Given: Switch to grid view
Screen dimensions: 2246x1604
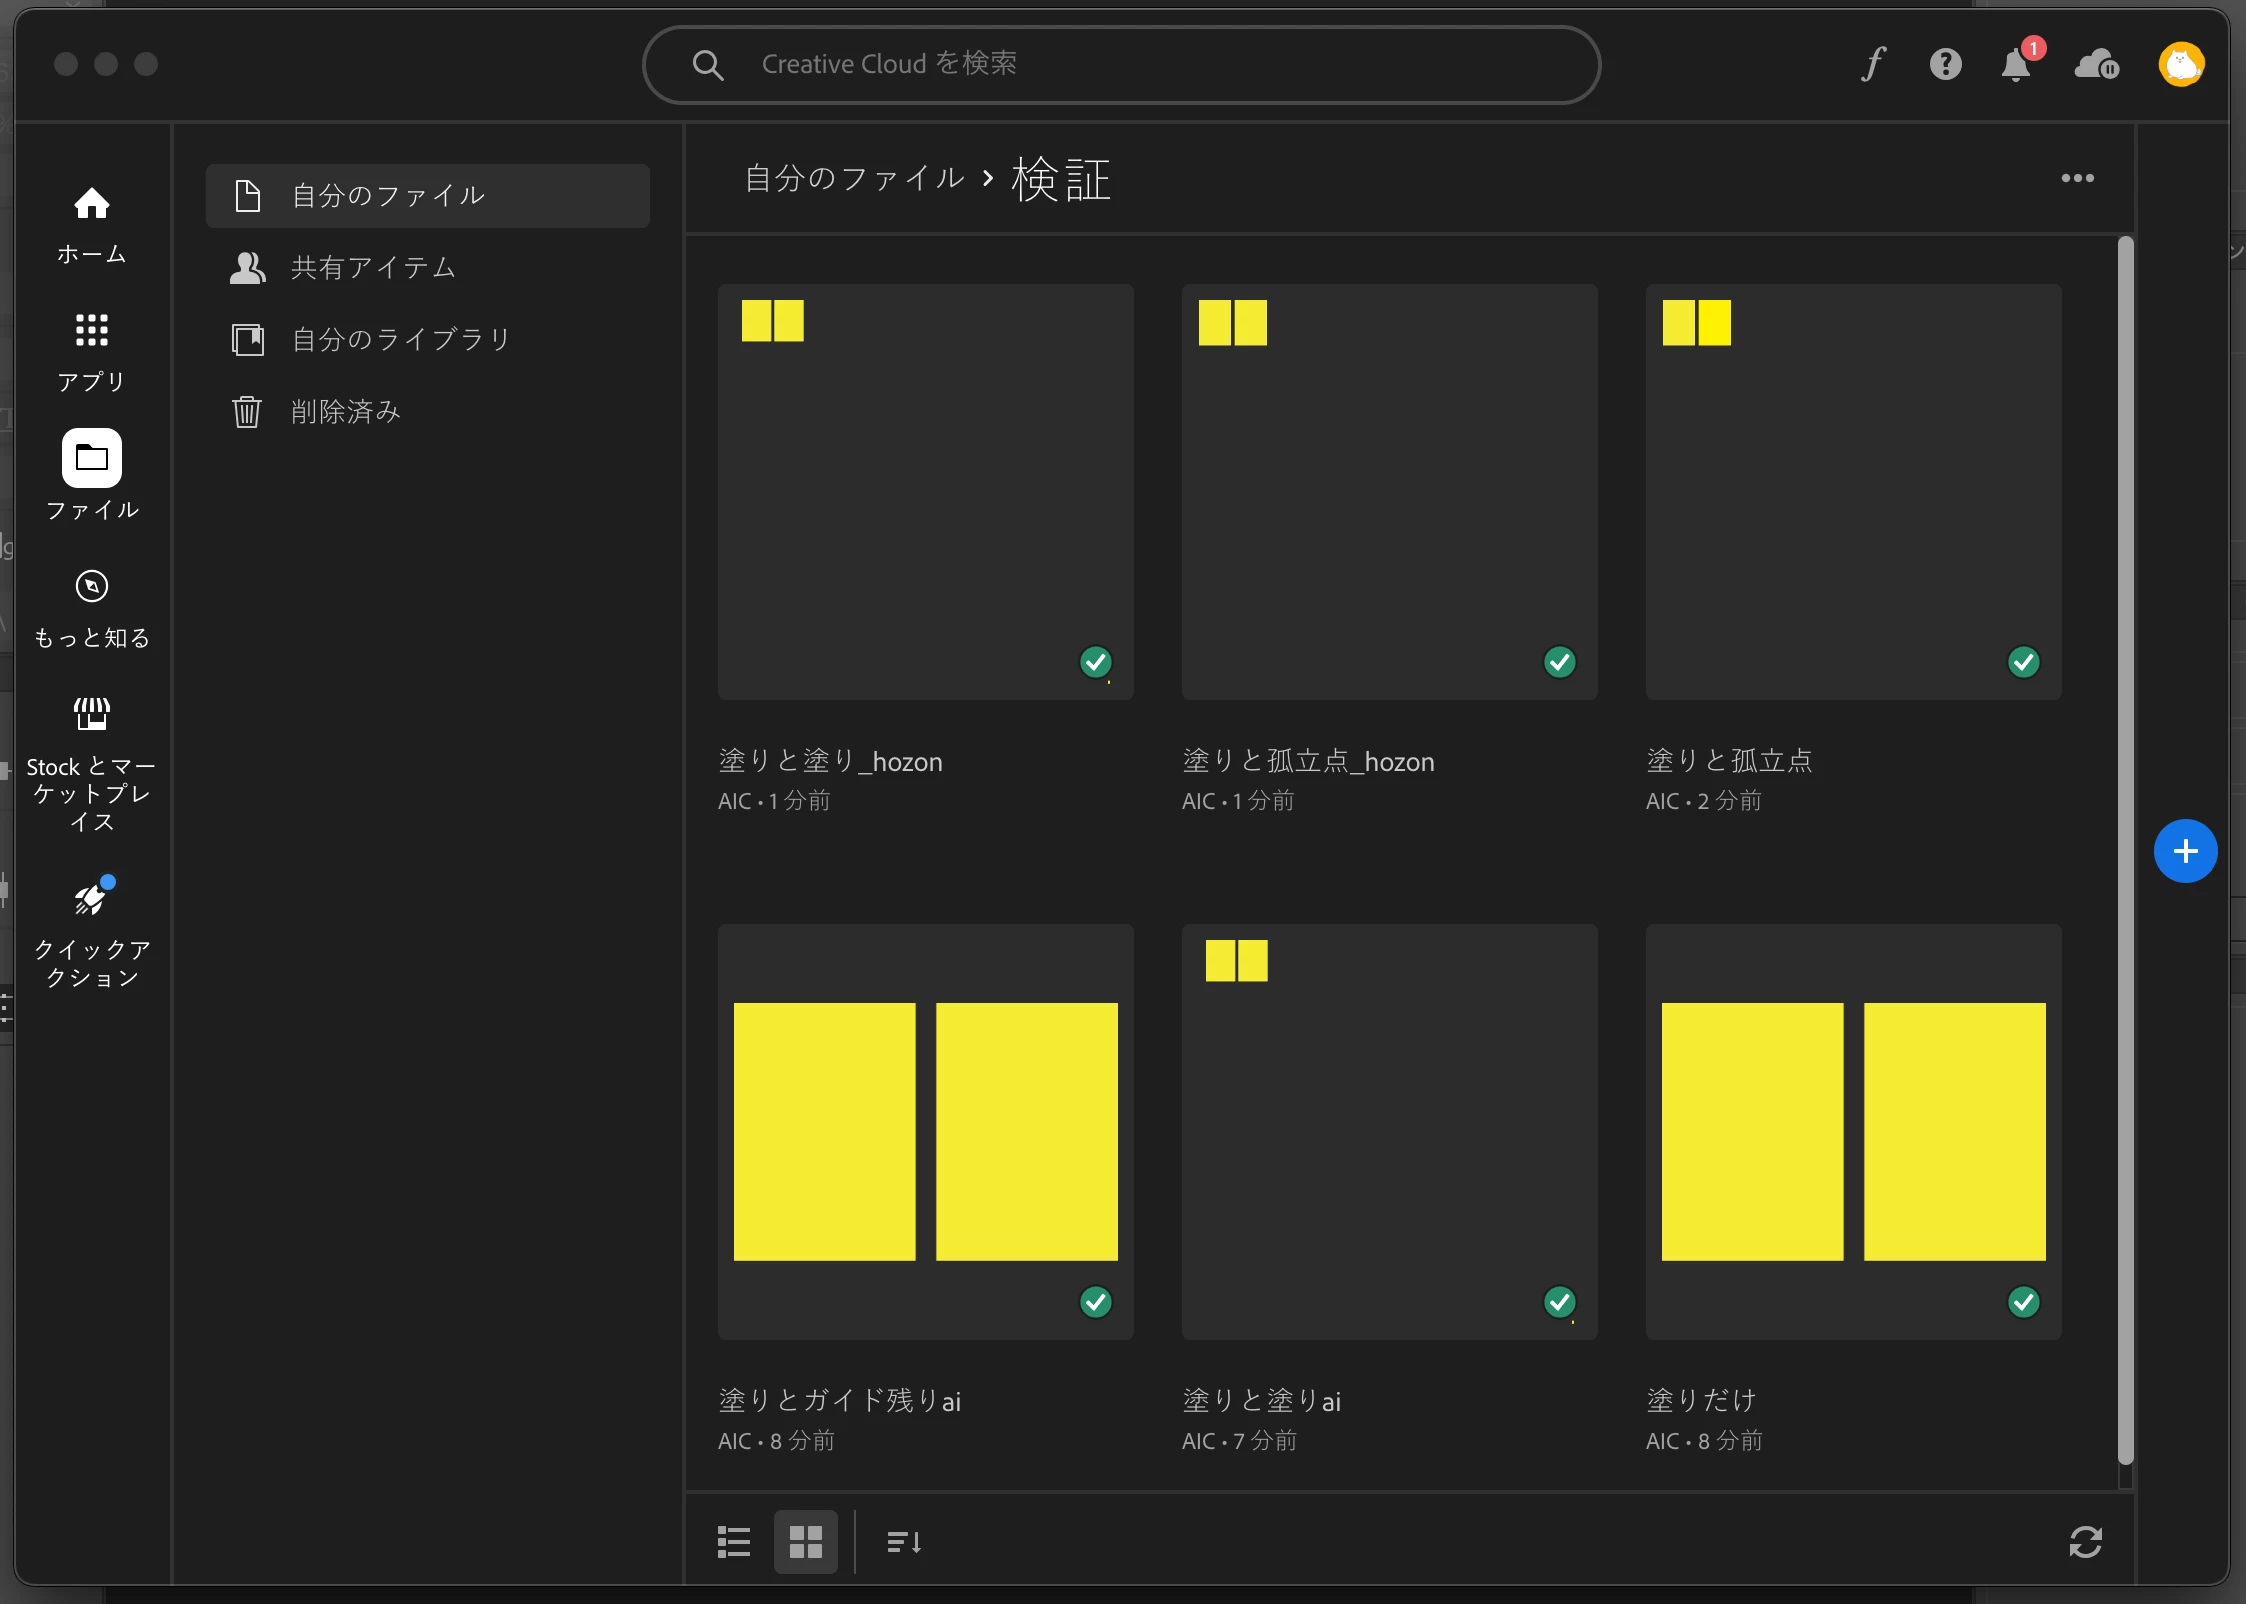Looking at the screenshot, I should coord(805,1541).
